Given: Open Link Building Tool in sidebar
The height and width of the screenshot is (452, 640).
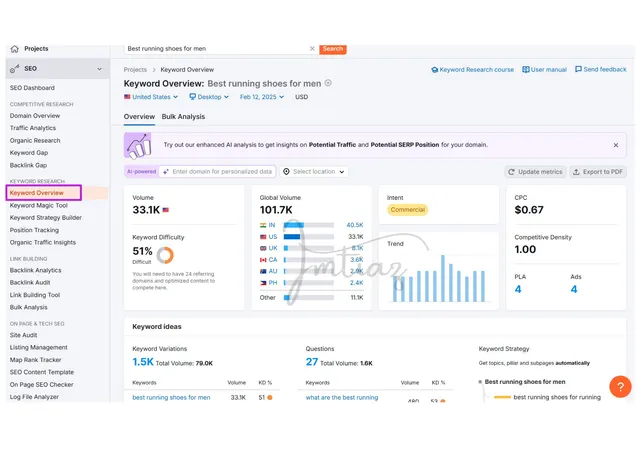Looking at the screenshot, I should [35, 295].
